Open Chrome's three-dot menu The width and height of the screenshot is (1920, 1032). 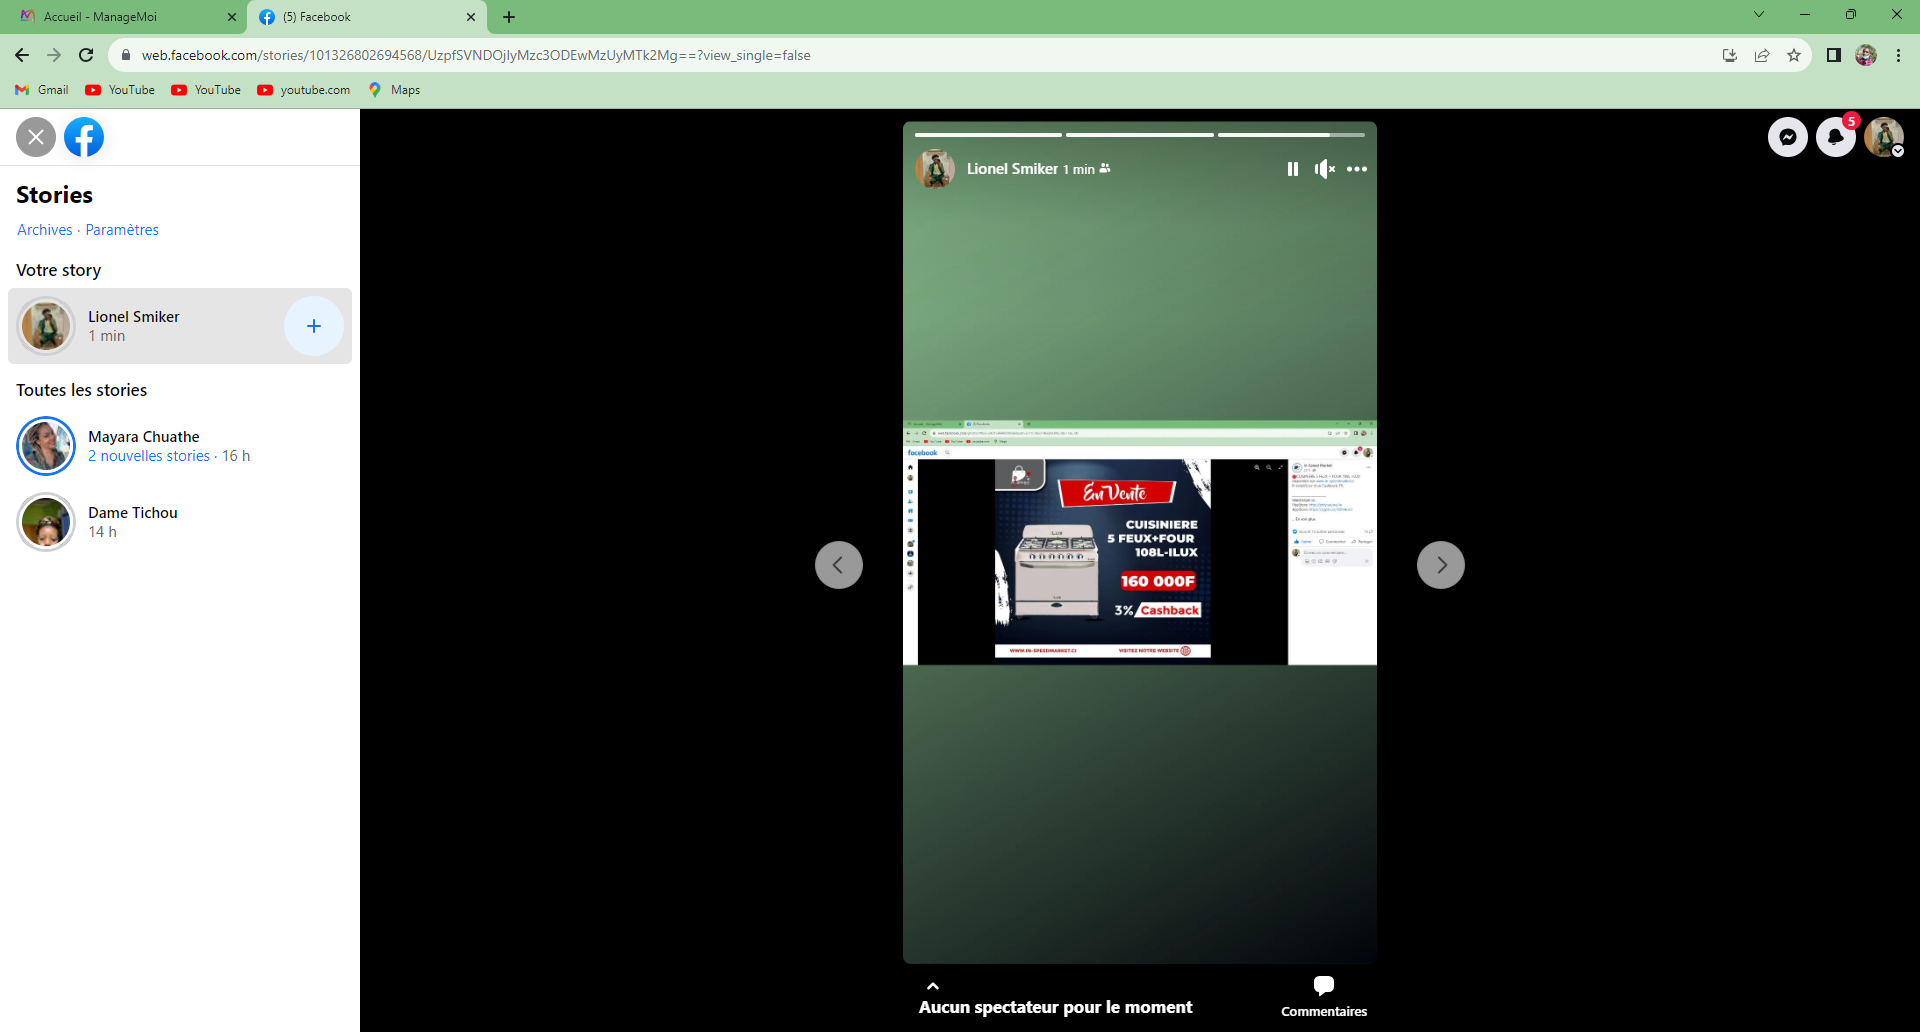tap(1898, 55)
